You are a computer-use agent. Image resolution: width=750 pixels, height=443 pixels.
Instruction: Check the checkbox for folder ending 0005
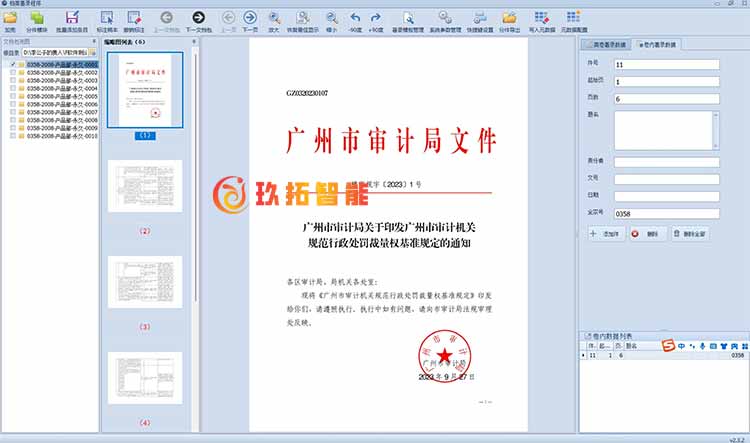pyautogui.click(x=13, y=96)
